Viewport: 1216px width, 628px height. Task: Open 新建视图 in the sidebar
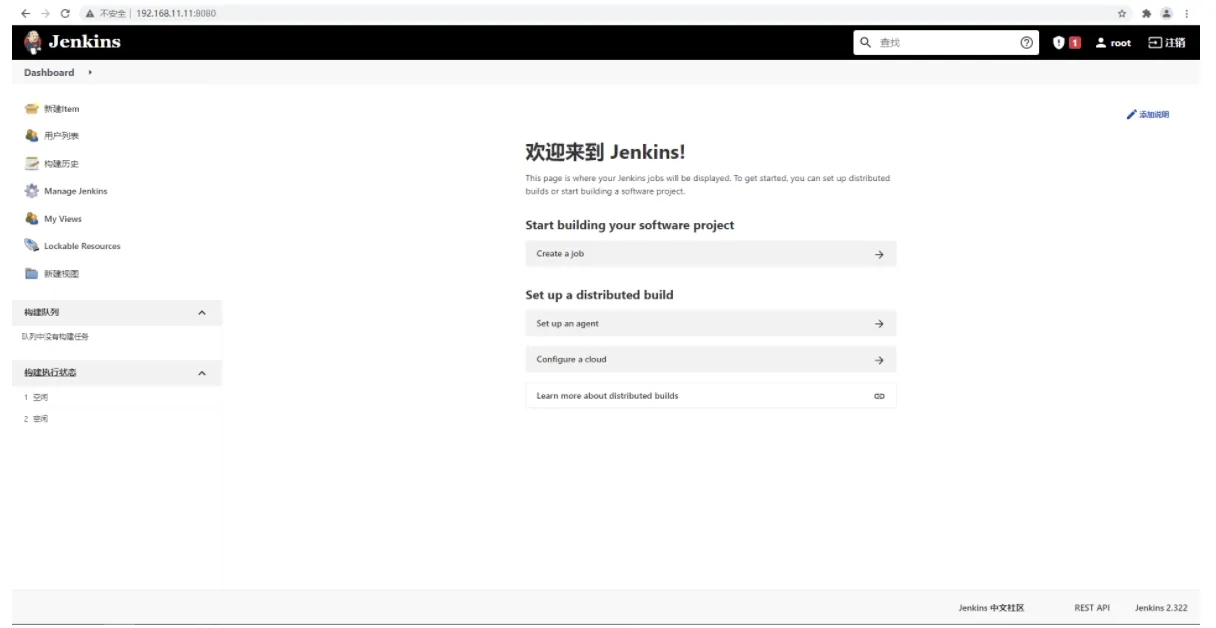tap(61, 274)
